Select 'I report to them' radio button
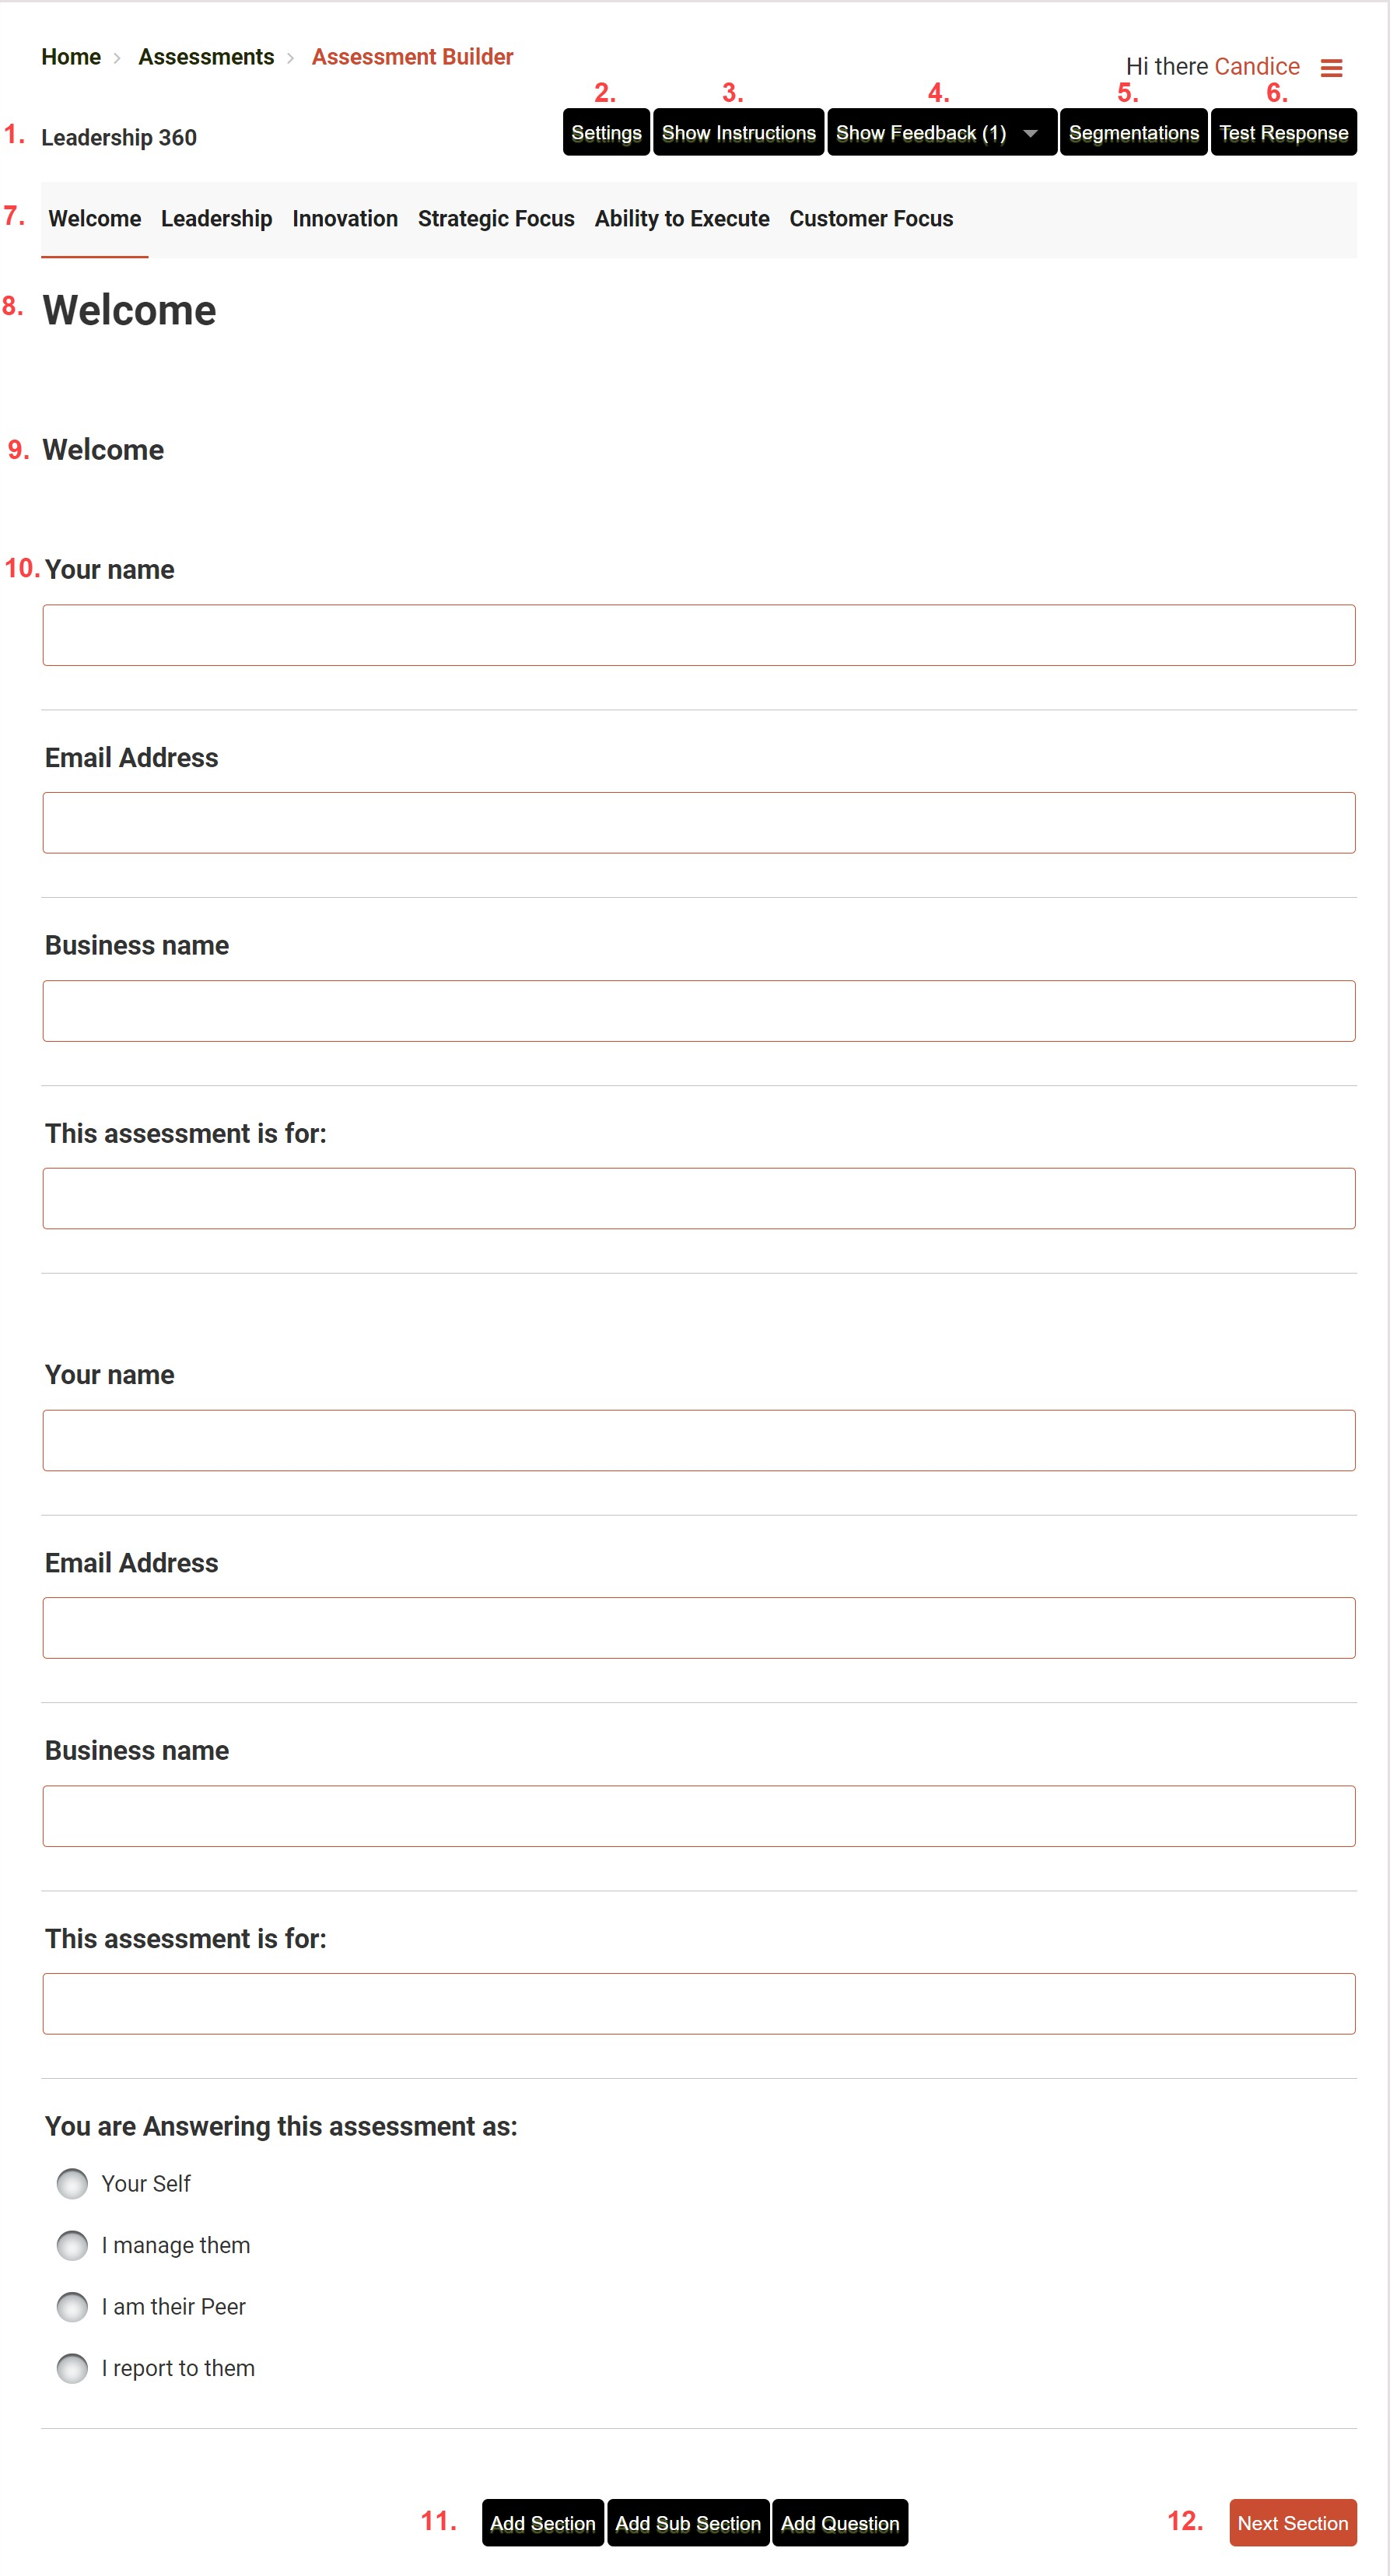 point(72,2368)
